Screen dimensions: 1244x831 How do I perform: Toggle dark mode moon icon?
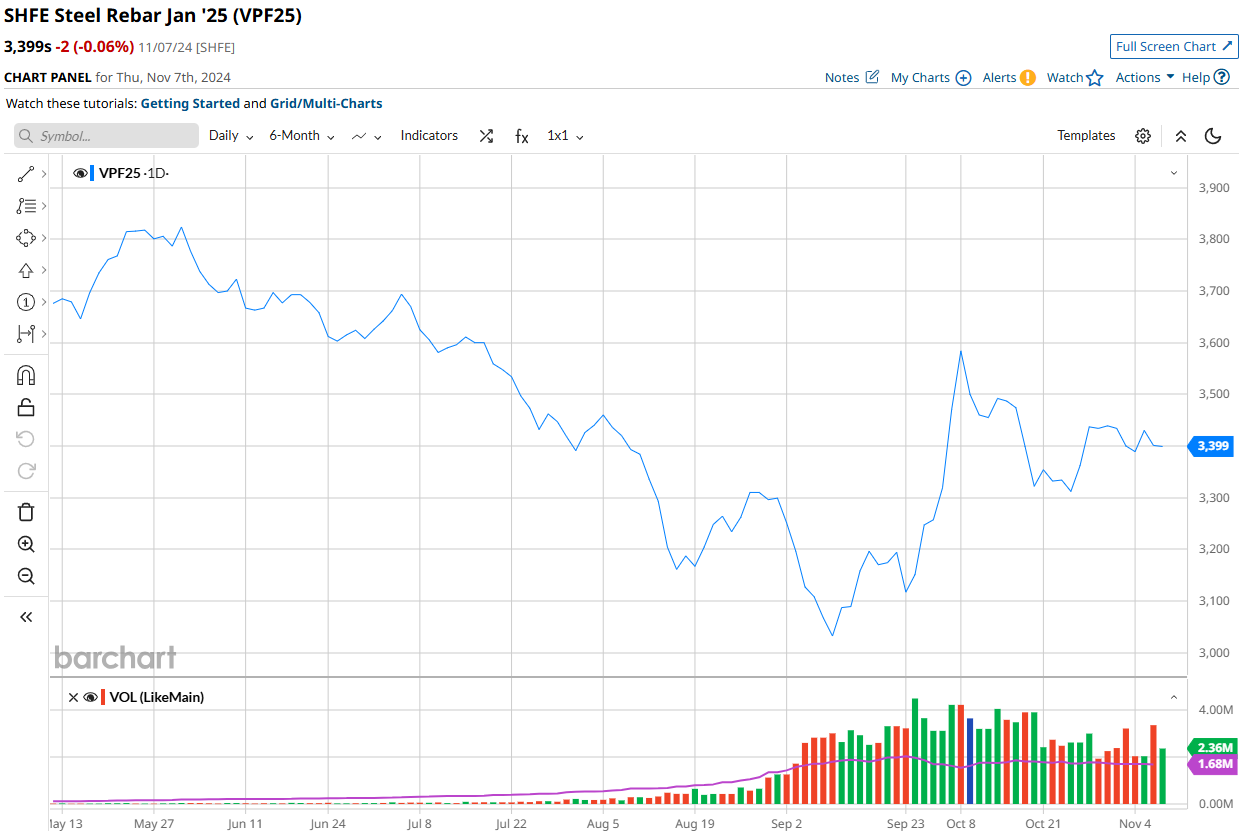[x=1213, y=136]
